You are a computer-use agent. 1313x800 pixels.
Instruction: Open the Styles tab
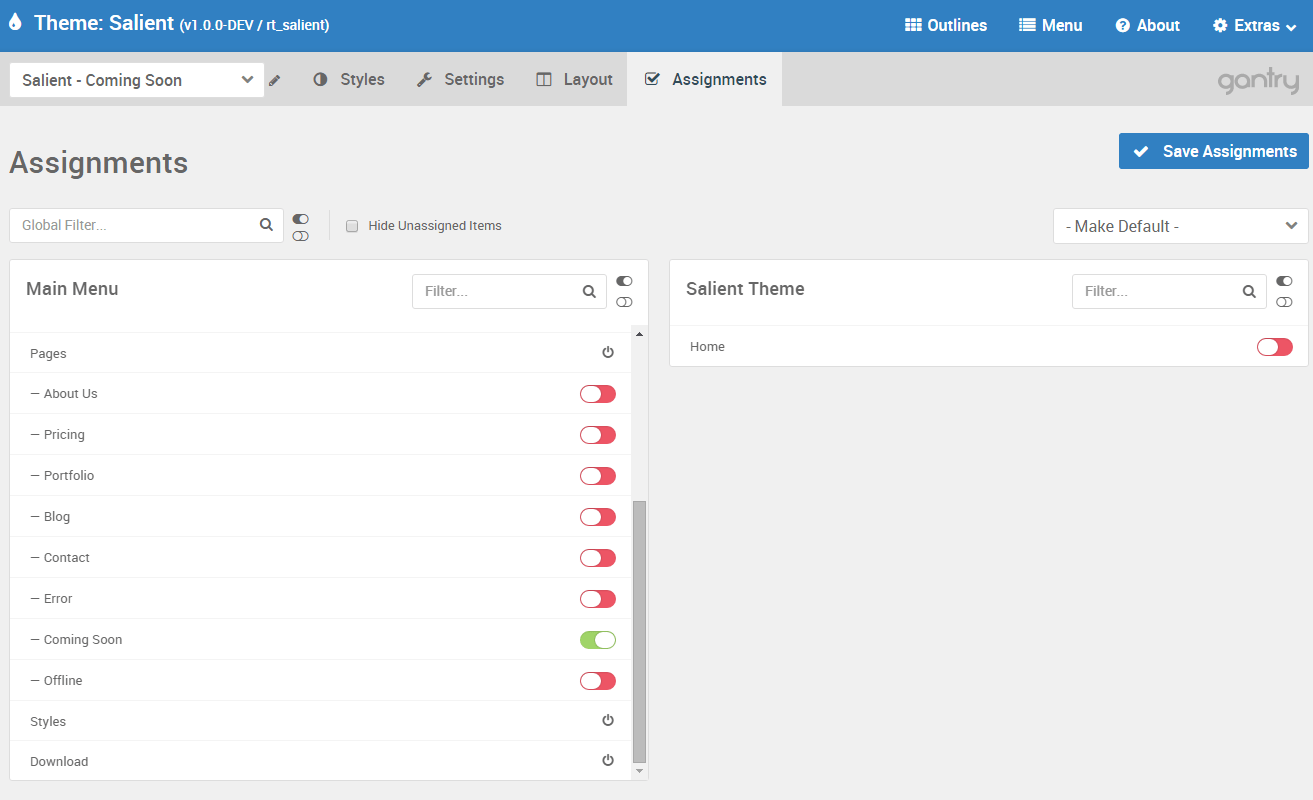point(349,79)
